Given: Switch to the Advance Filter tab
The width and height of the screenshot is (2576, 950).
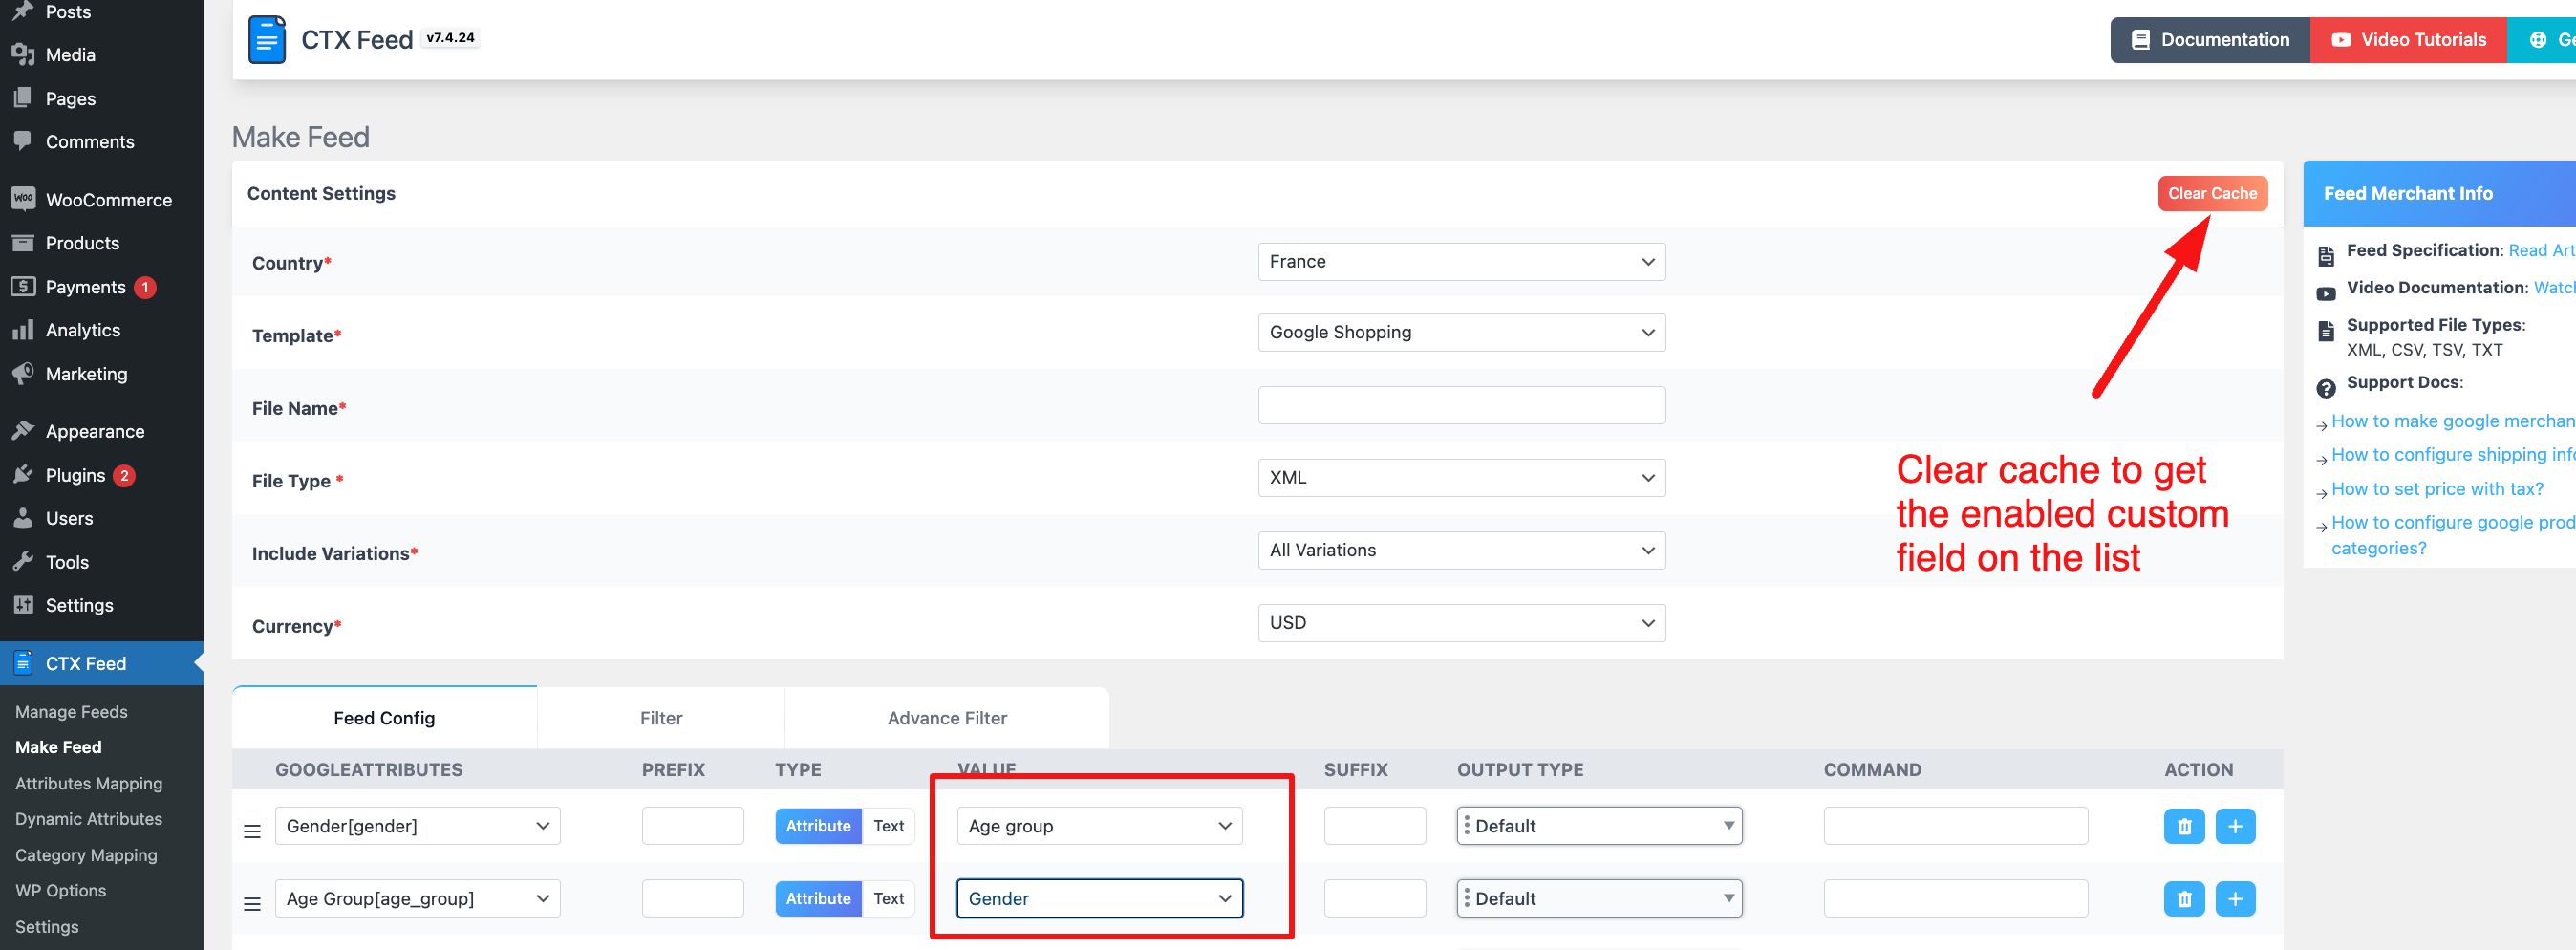Looking at the screenshot, I should [x=947, y=718].
